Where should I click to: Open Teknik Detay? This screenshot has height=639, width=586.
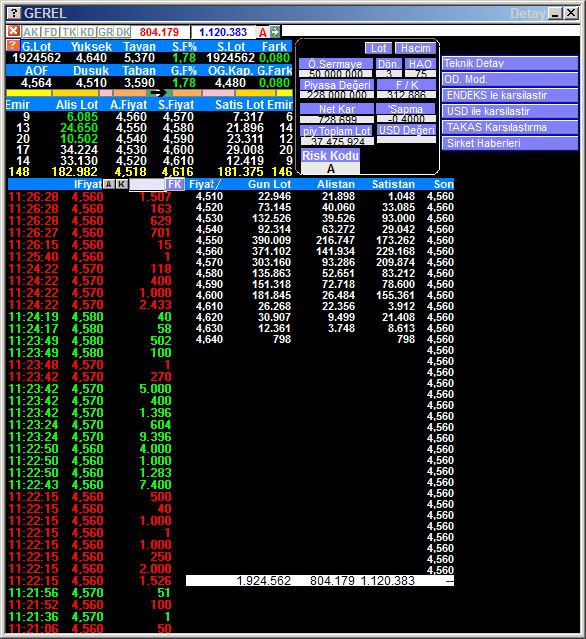[x=510, y=63]
